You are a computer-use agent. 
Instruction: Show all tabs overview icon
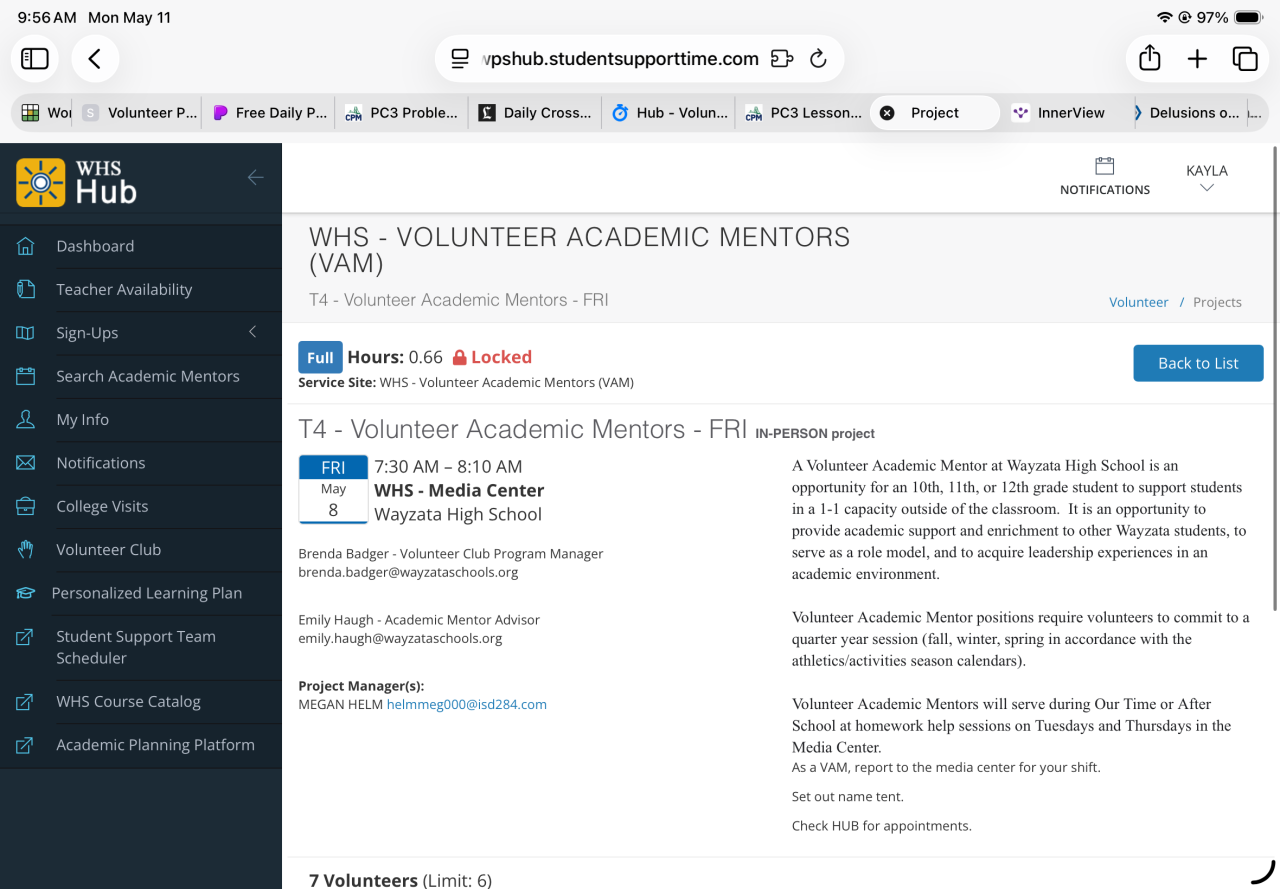1245,59
